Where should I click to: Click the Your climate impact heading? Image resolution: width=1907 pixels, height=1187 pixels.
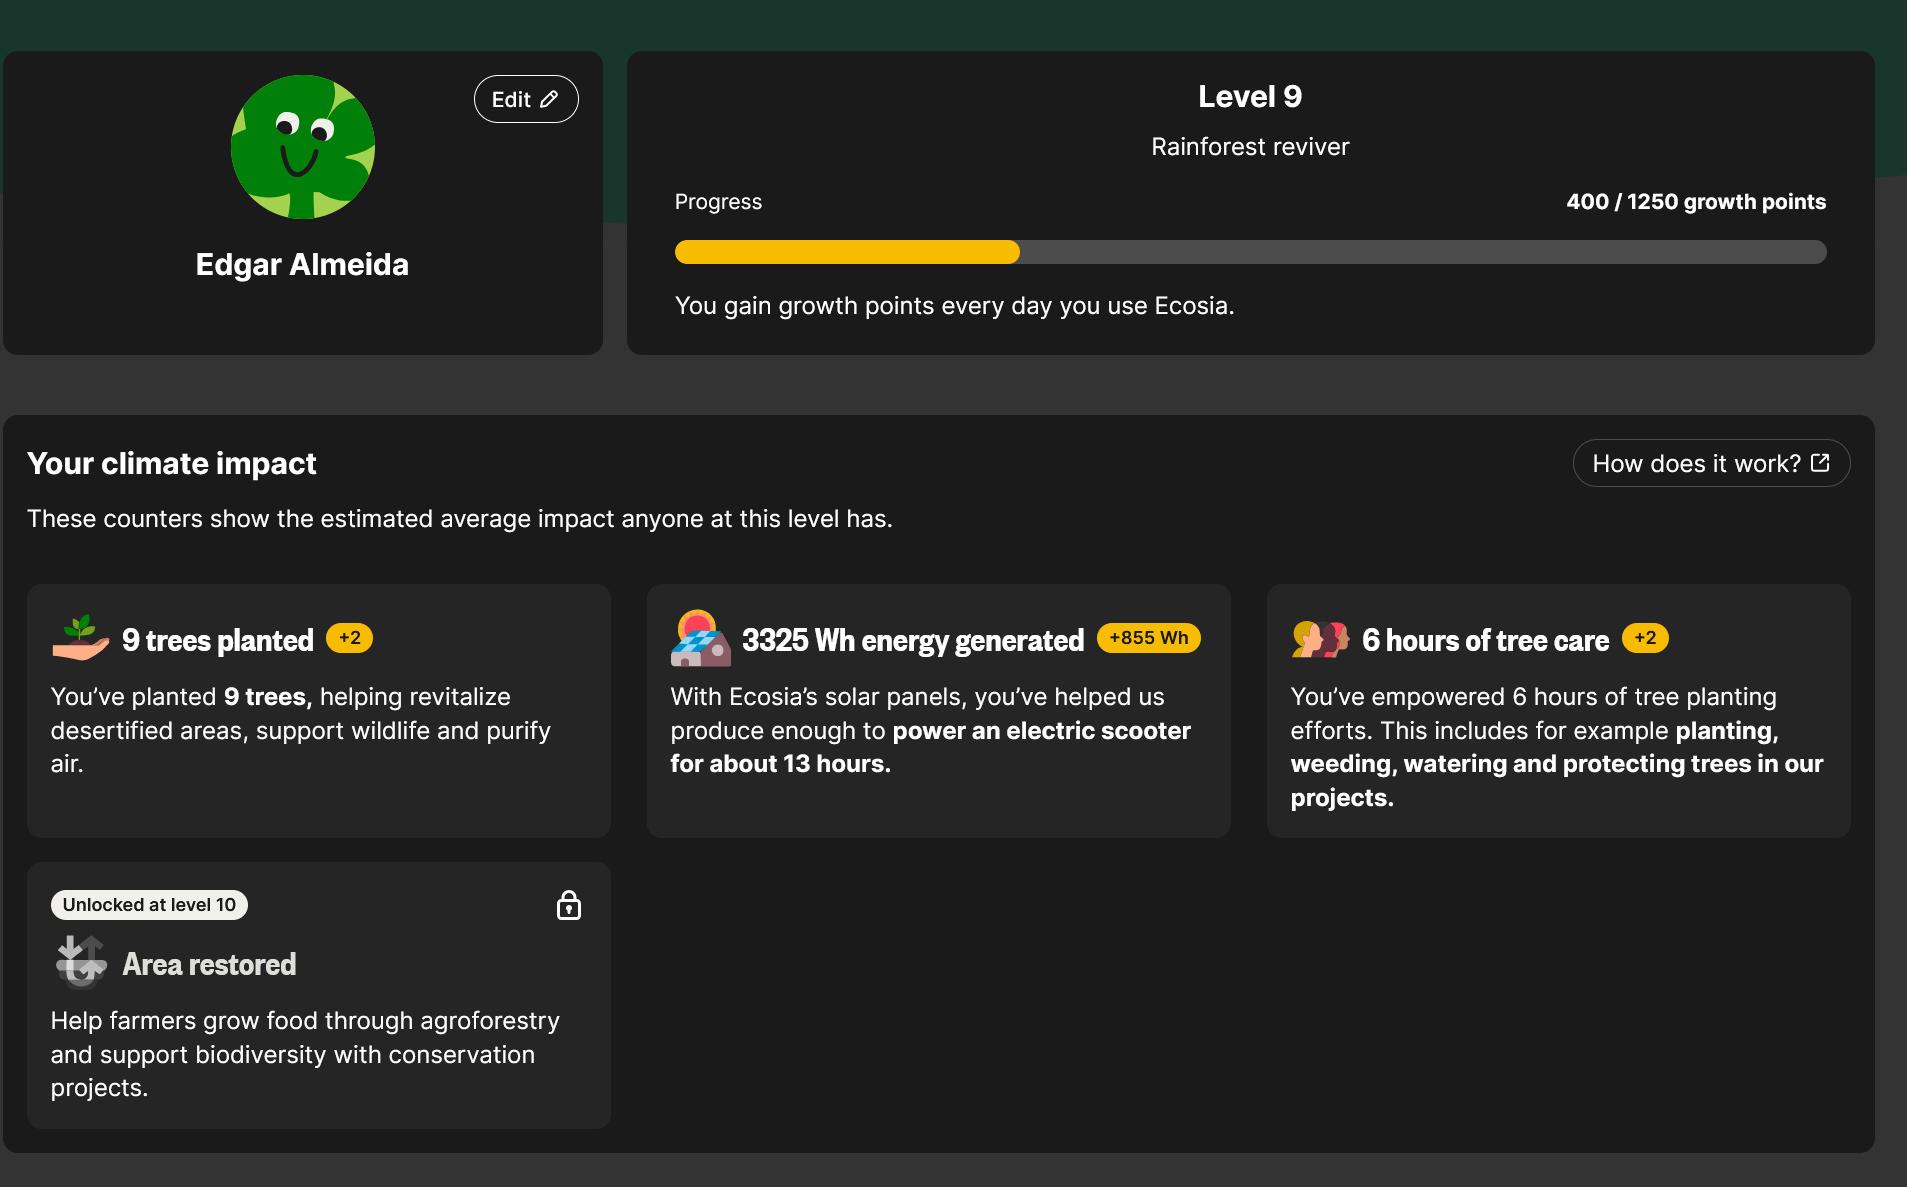coord(172,463)
